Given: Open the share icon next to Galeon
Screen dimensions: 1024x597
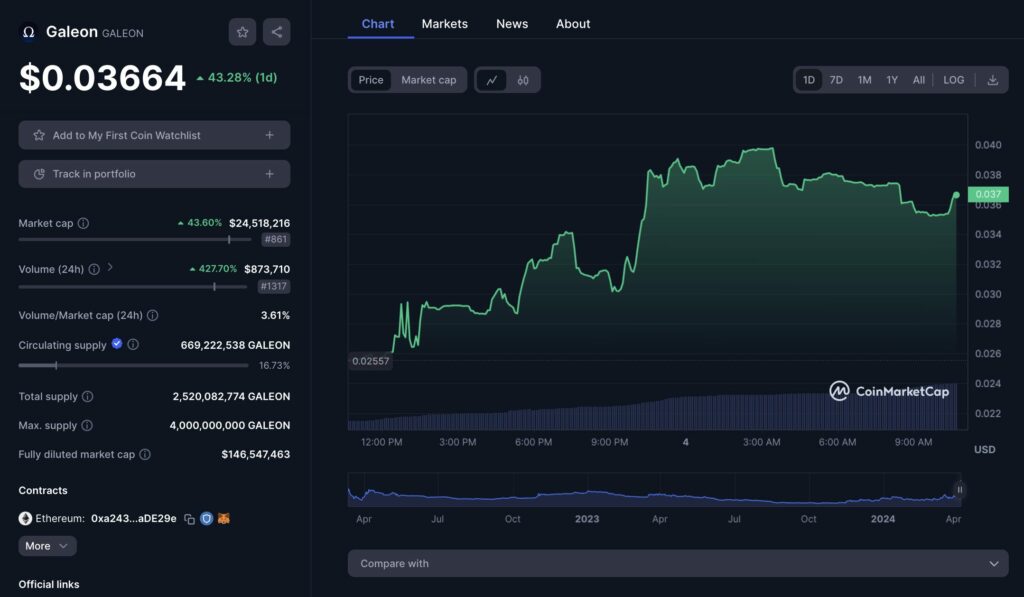Looking at the screenshot, I should 276,32.
